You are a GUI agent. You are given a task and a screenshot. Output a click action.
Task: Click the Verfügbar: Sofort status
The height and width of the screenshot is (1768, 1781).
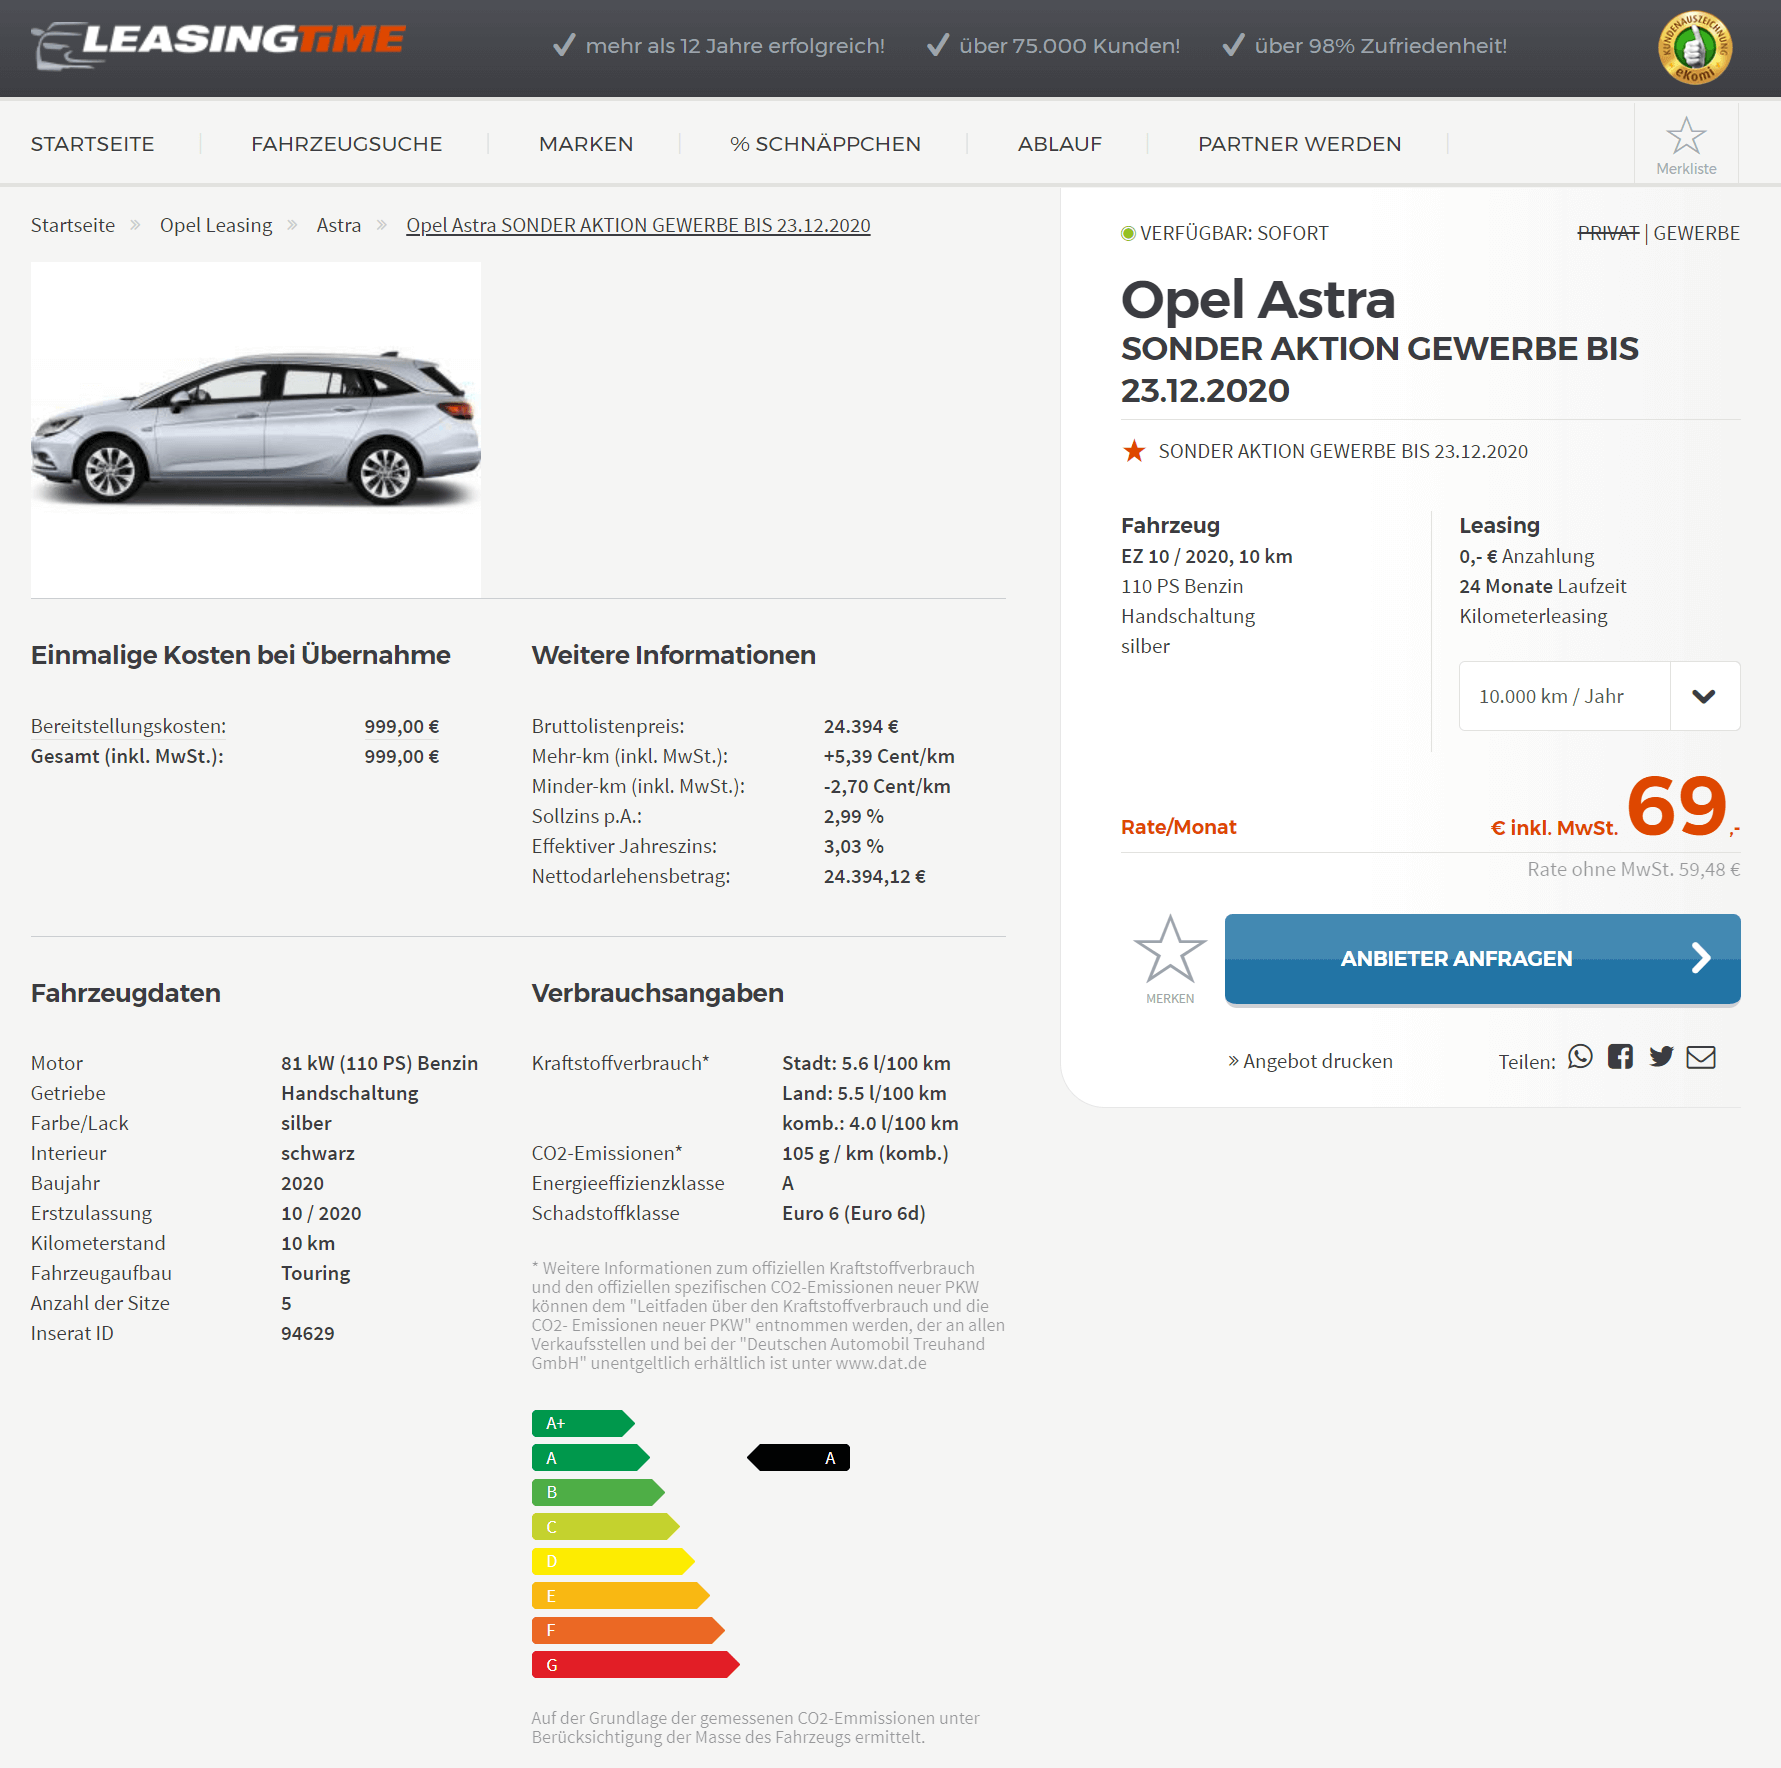[x=1225, y=233]
